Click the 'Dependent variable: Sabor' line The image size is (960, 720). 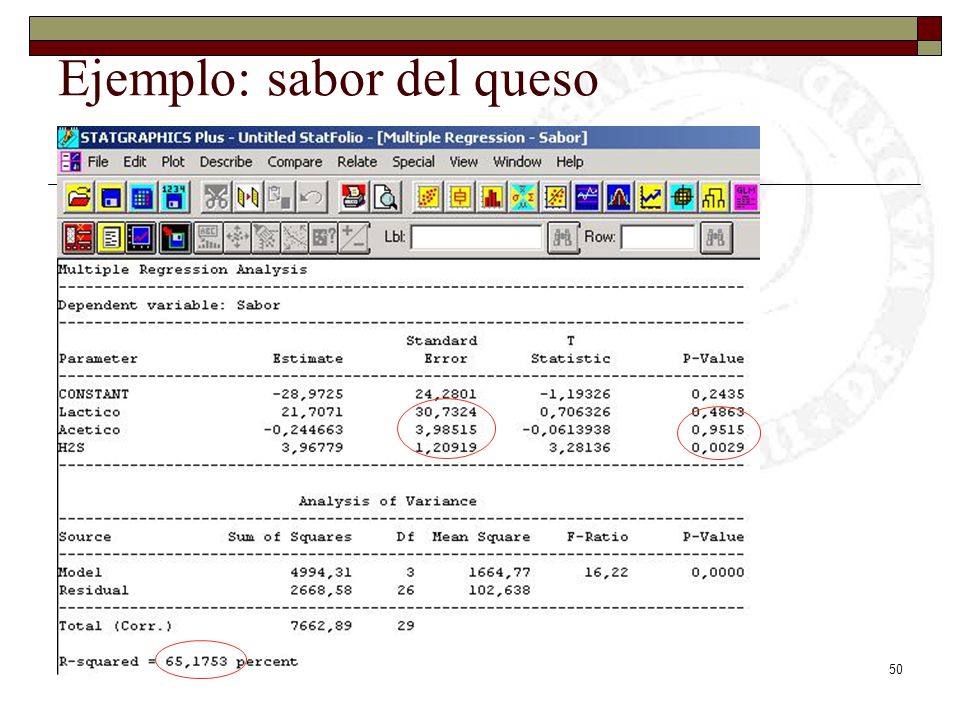tap(169, 305)
